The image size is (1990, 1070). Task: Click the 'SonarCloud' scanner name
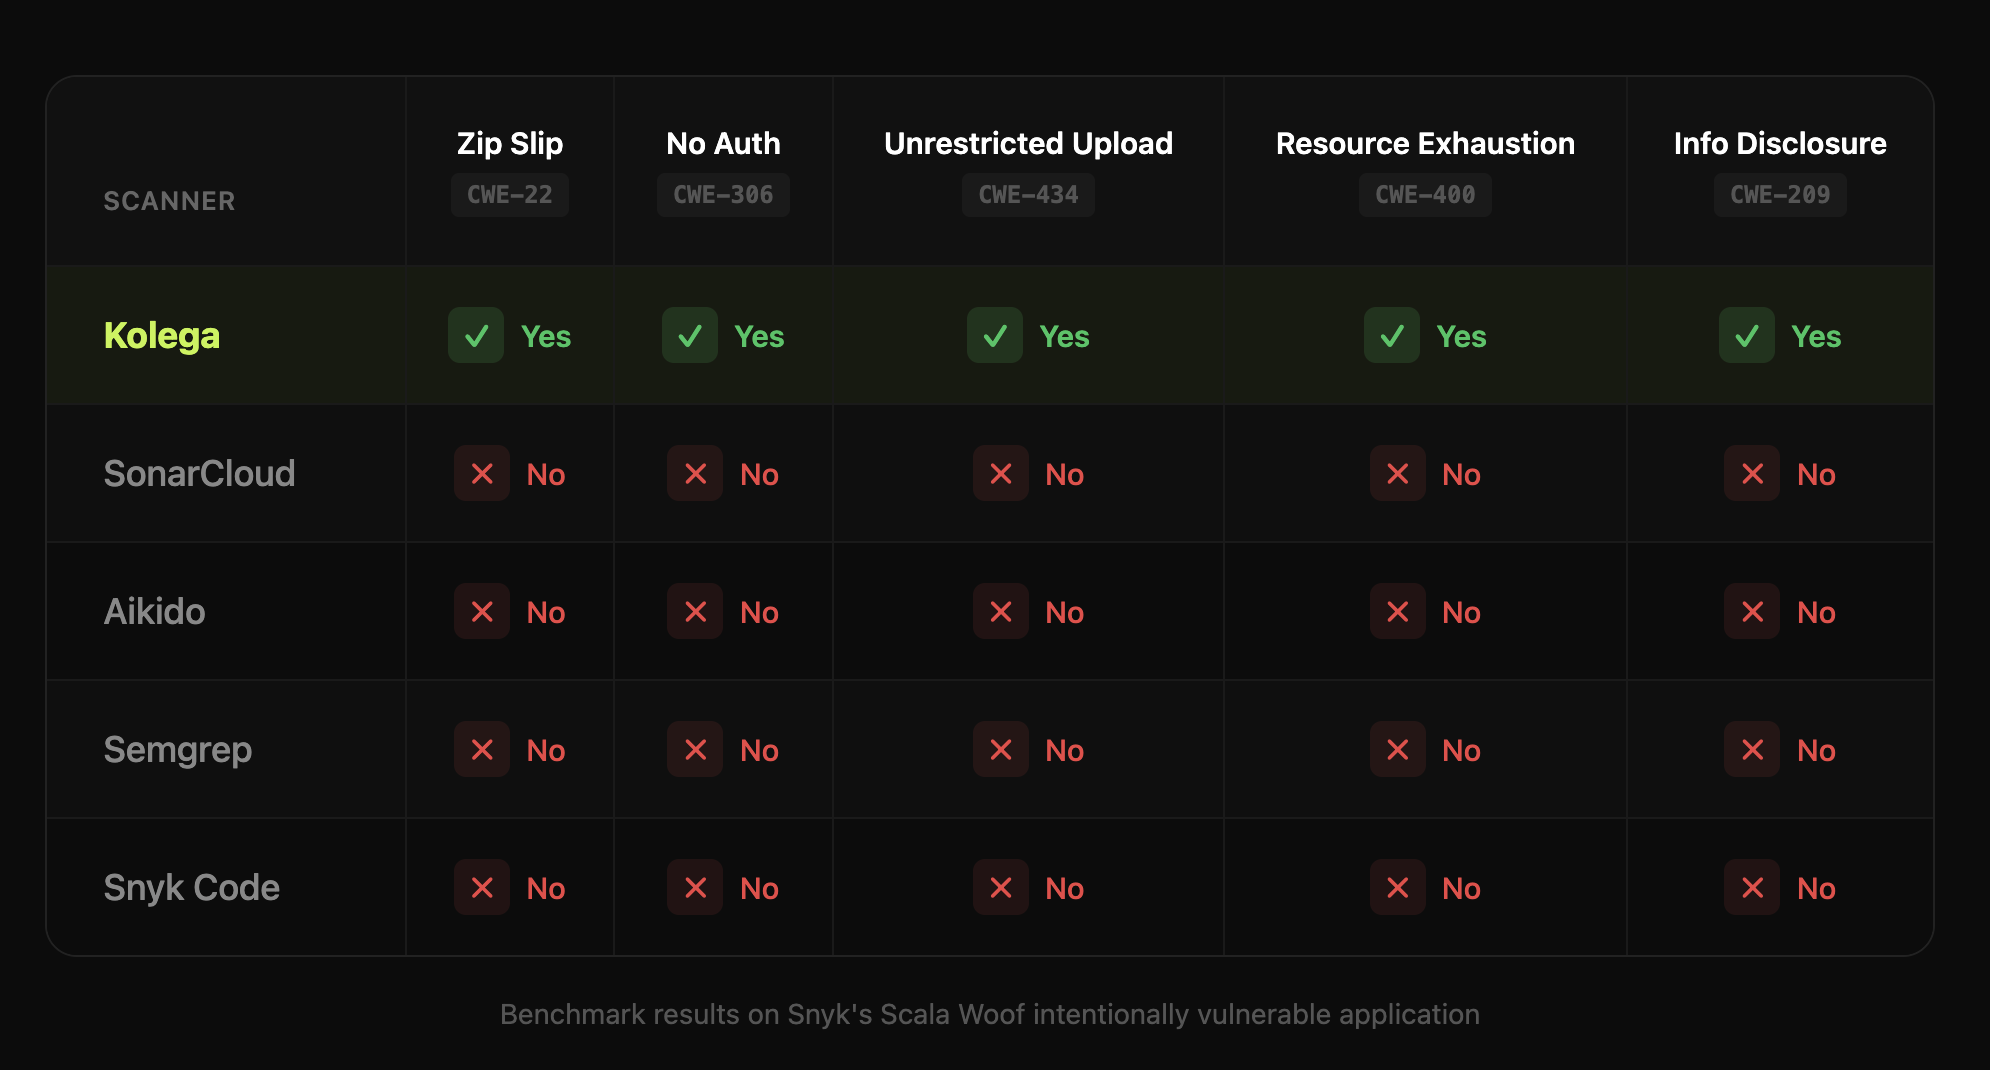(200, 473)
